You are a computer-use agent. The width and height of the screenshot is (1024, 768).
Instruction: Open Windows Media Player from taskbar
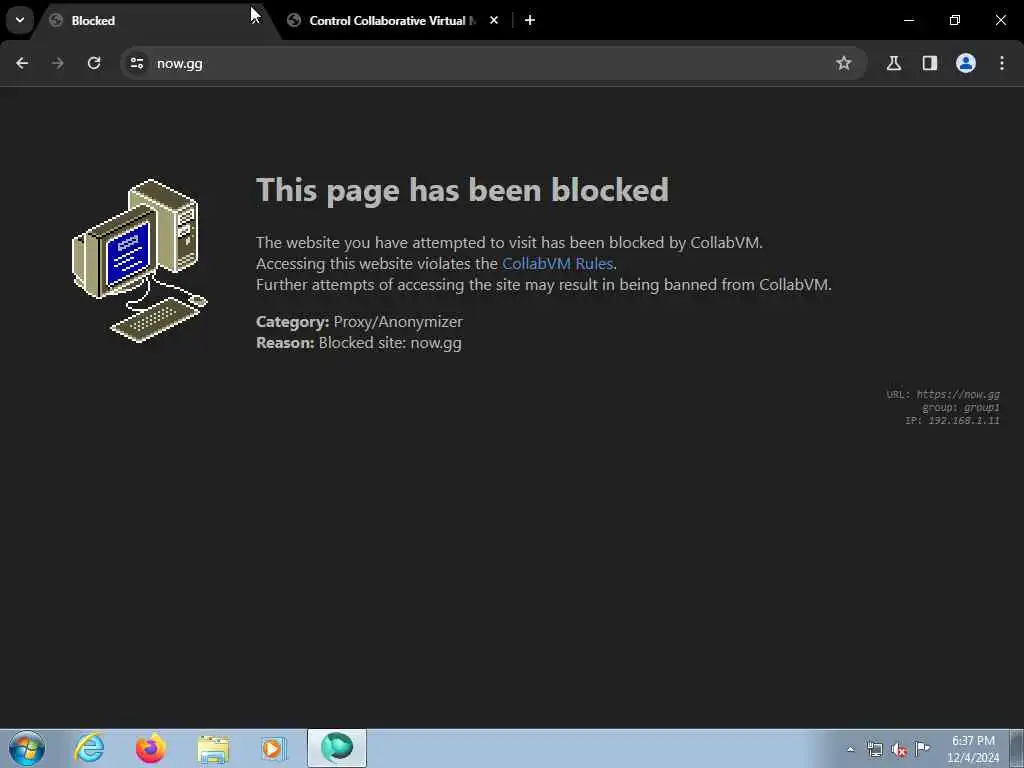274,748
